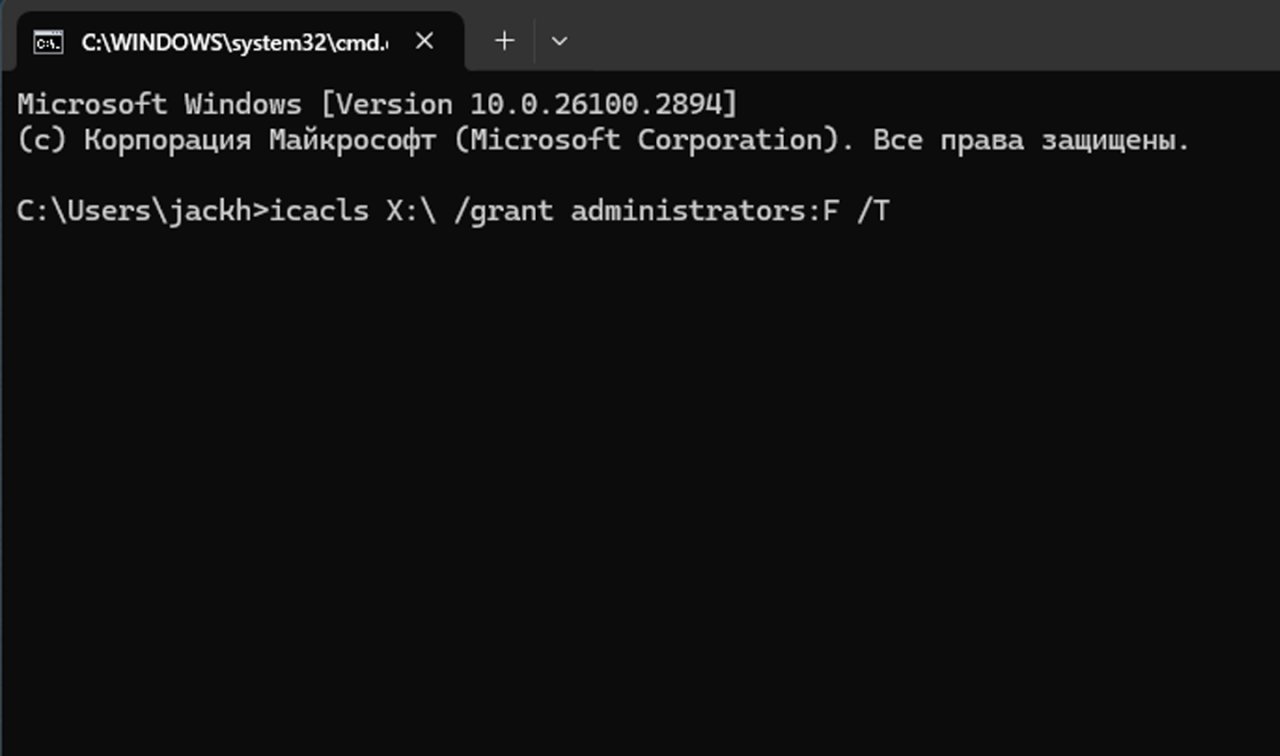1280x756 pixels.
Task: Open a new terminal tab with the plus button
Action: [503, 41]
